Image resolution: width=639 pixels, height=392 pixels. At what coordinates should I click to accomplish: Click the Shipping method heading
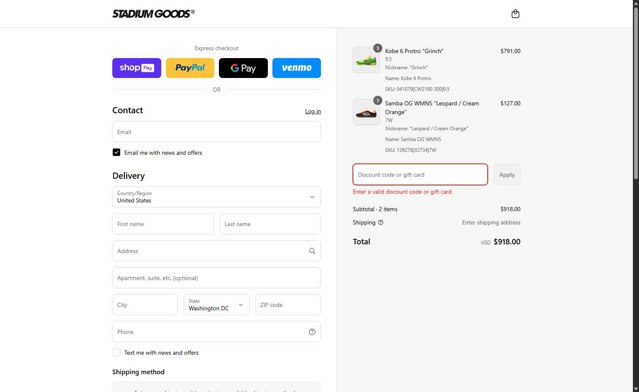138,372
